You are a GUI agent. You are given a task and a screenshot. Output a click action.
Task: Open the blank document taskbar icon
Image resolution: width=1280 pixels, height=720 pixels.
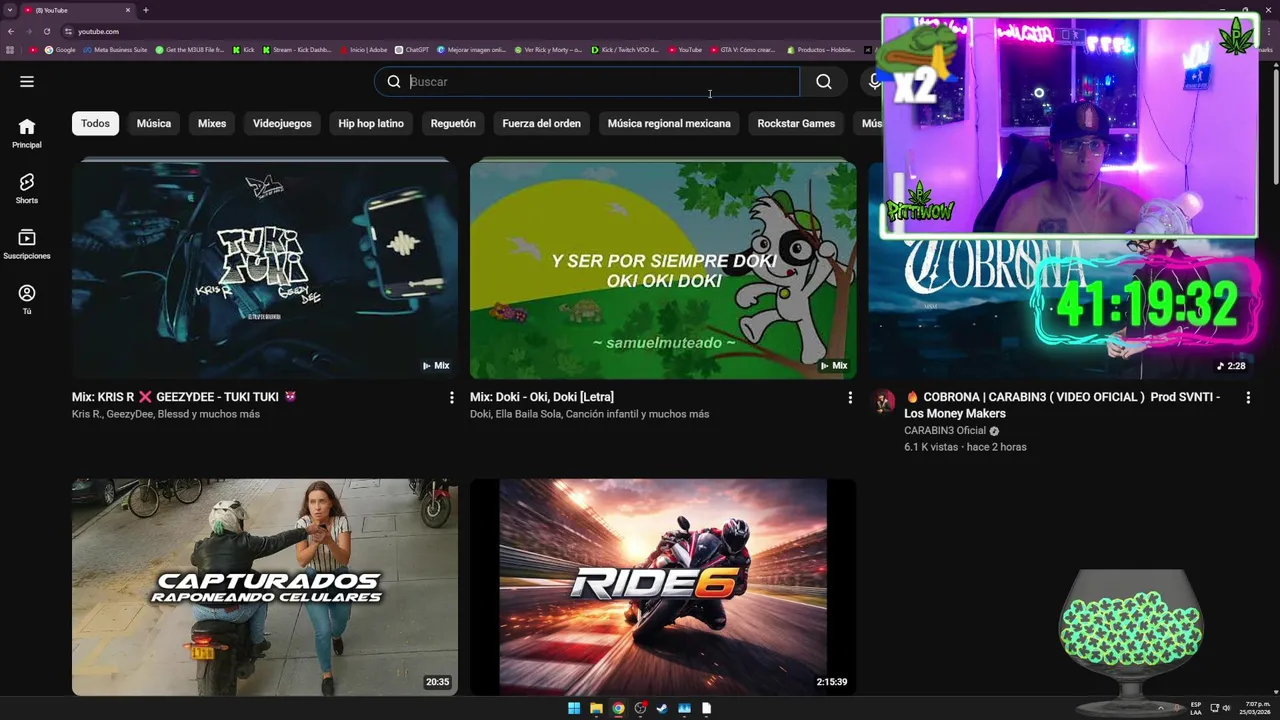point(706,708)
